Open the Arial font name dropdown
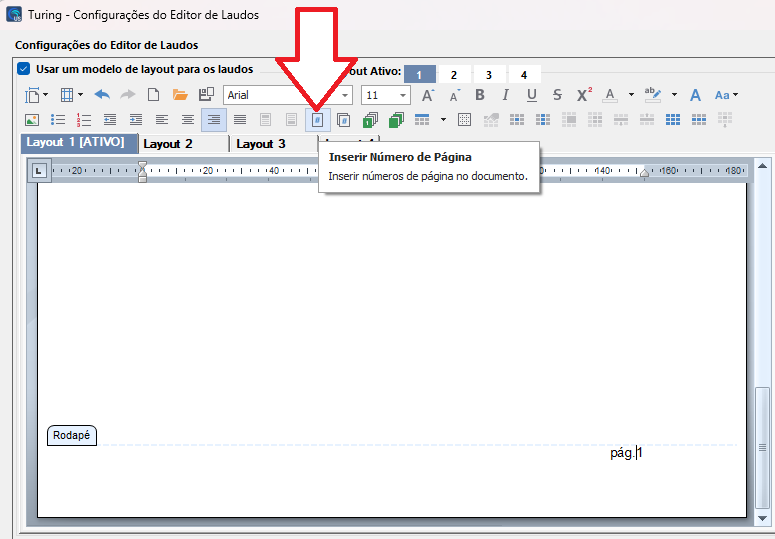 coord(345,95)
